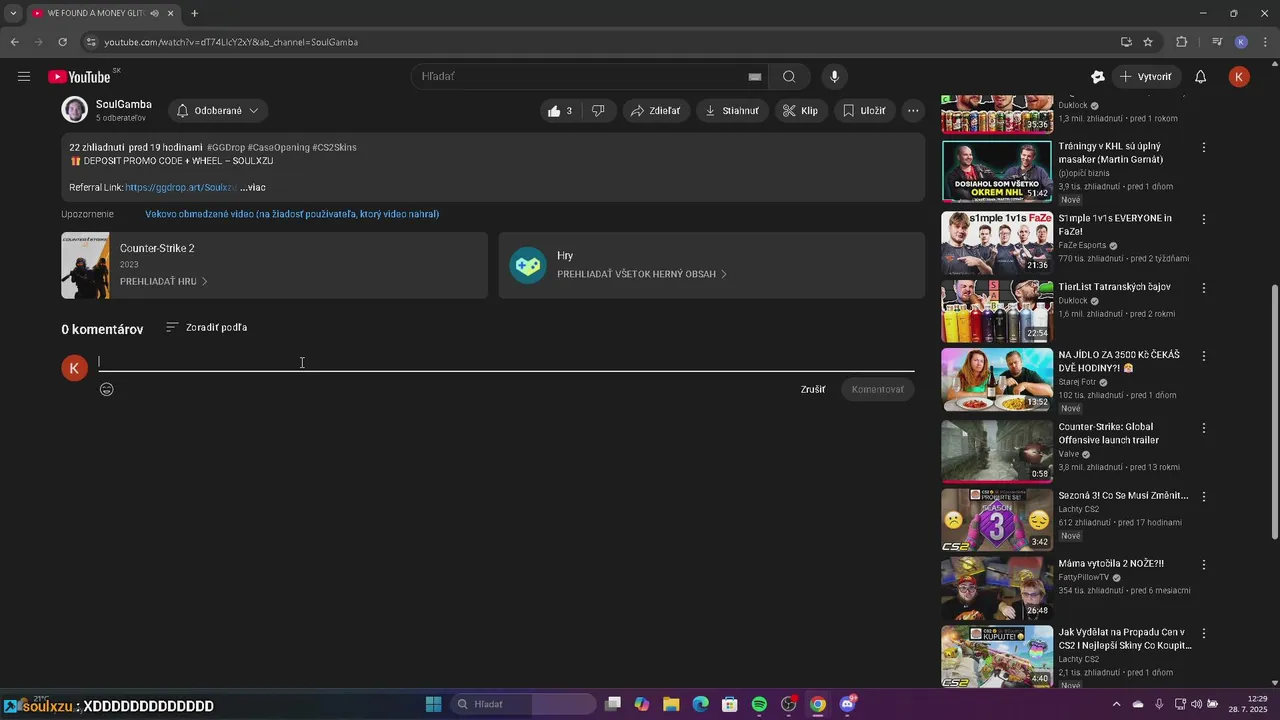Open Máma vytočila 2 NOŽE video title
The width and height of the screenshot is (1280, 720).
1111,564
